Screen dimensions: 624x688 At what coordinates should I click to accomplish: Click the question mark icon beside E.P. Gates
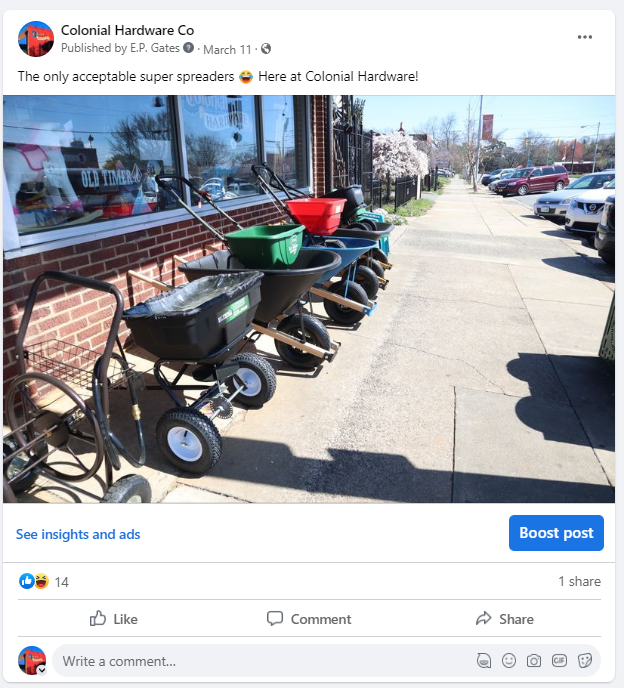(188, 47)
